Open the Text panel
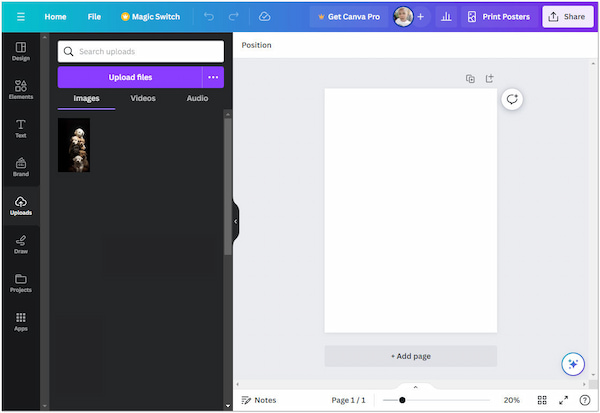 (x=21, y=129)
